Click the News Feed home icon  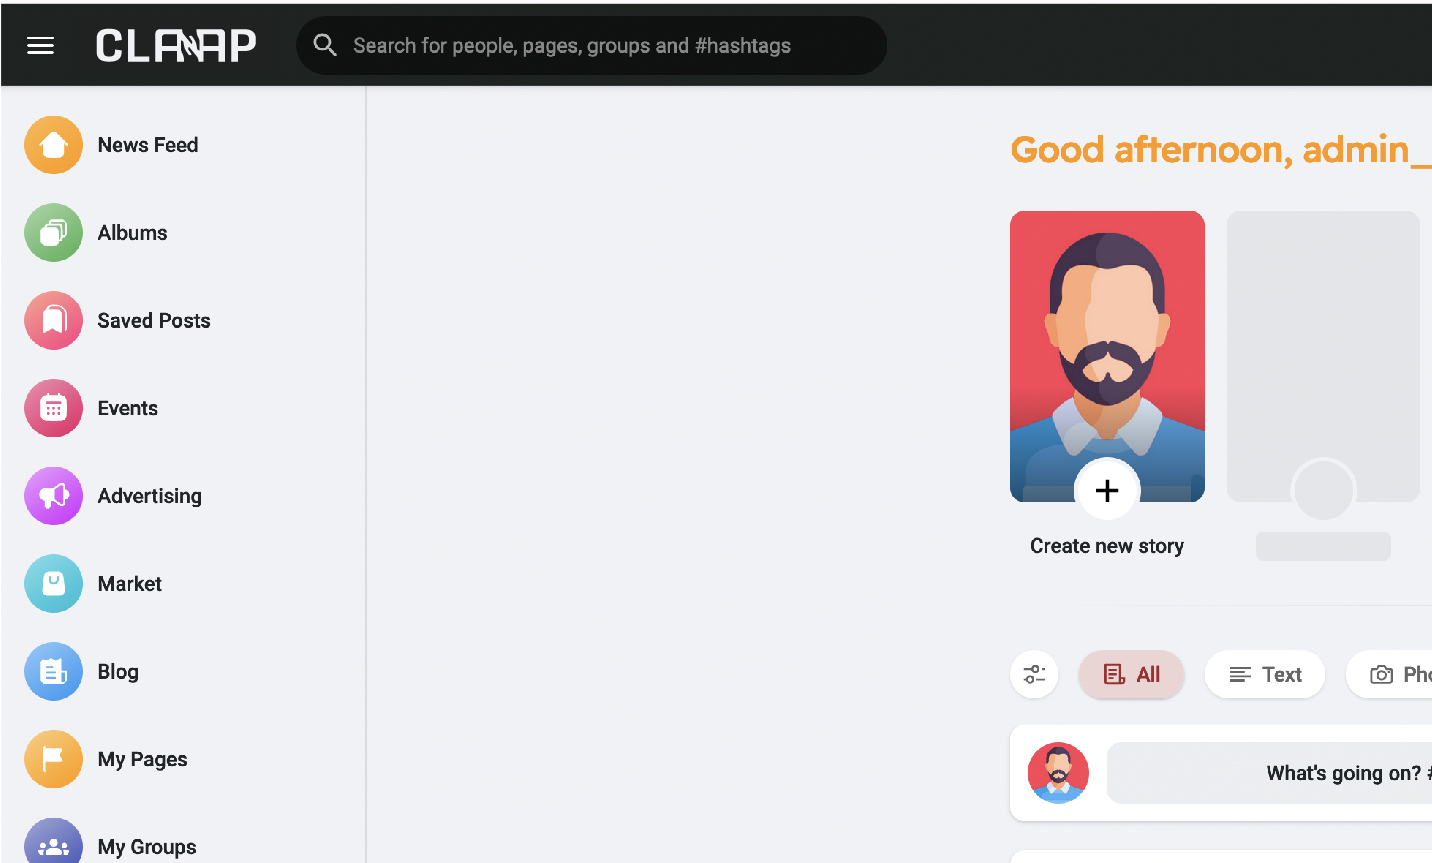[53, 145]
